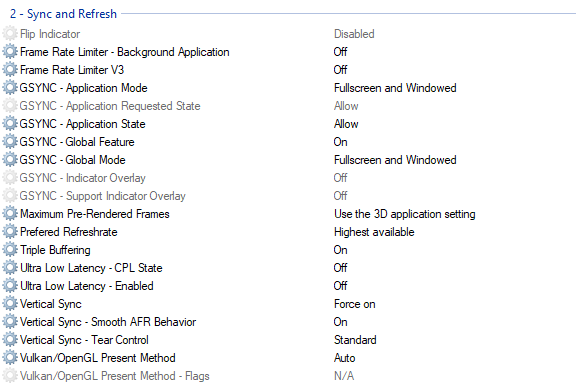Image resolution: width=576 pixels, height=391 pixels.
Task: Click gear icon for Frame Rate Limiter - Background Application
Action: click(x=10, y=52)
